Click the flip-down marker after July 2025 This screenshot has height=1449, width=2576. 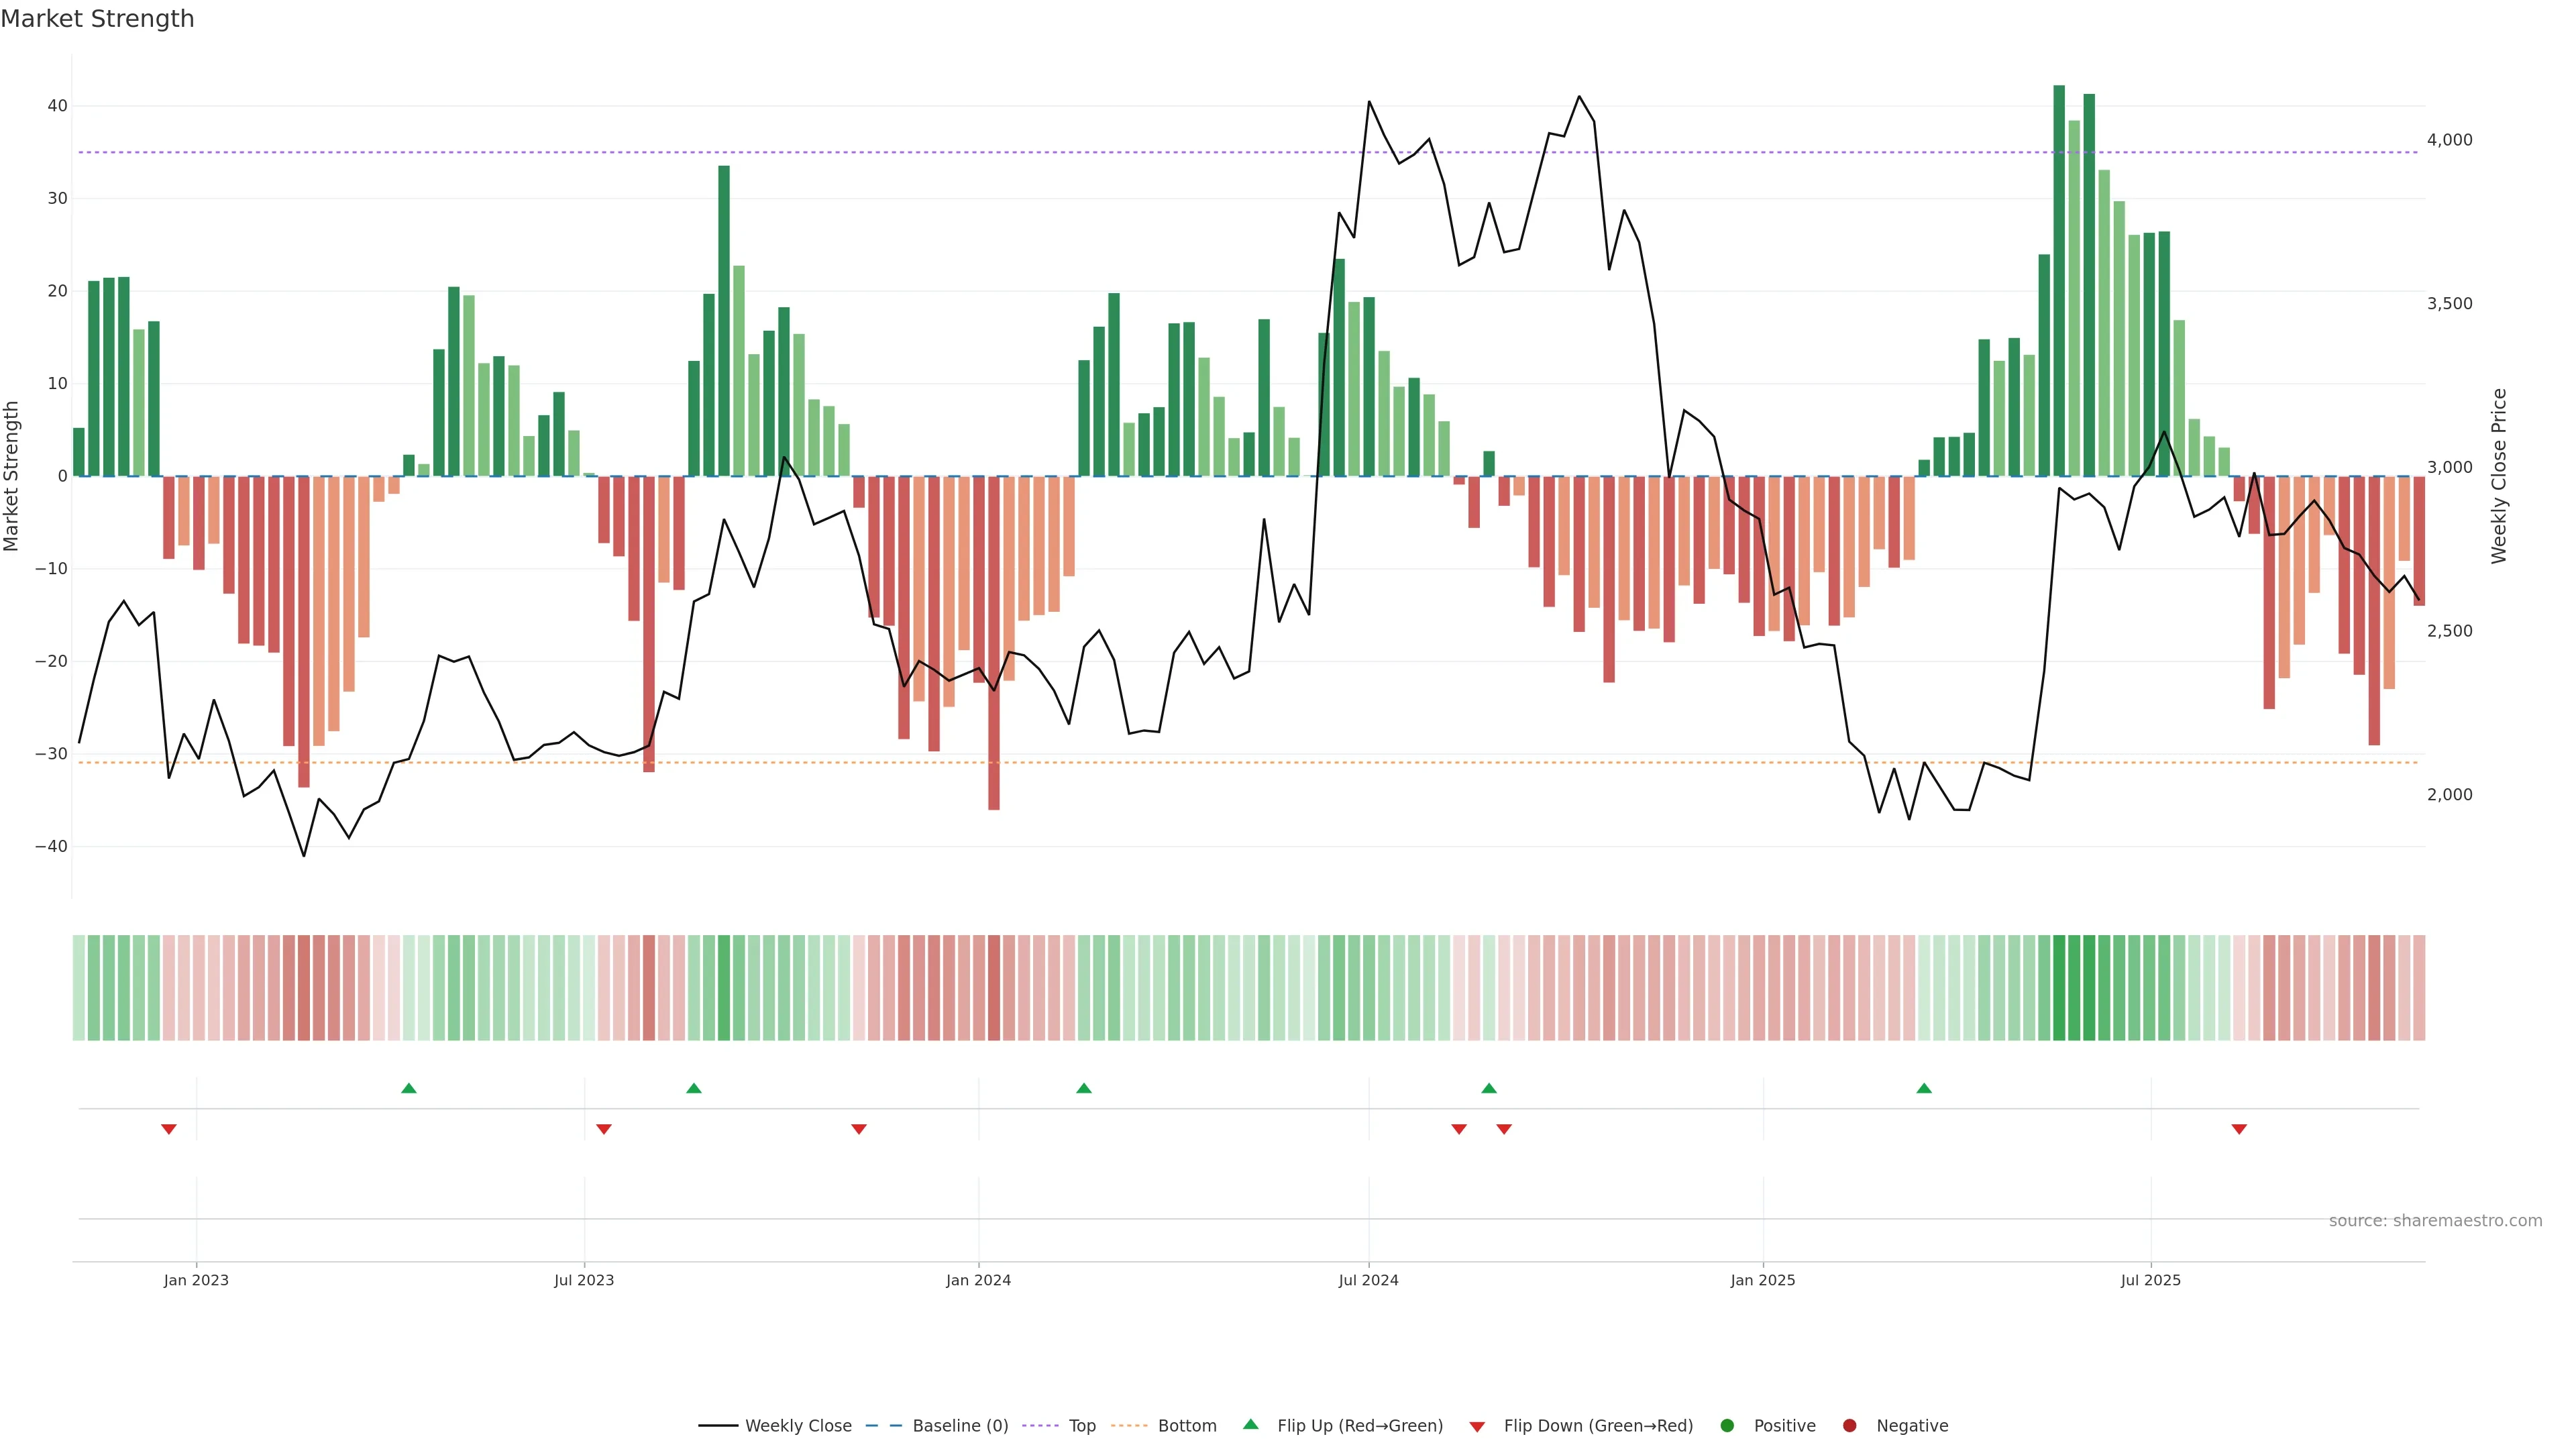(x=2239, y=1129)
